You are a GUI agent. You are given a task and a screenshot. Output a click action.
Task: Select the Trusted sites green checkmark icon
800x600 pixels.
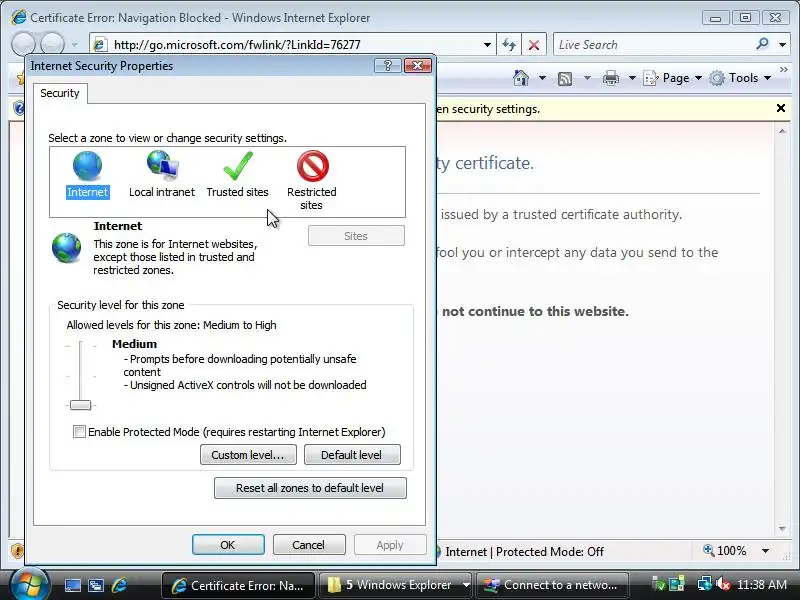click(238, 166)
